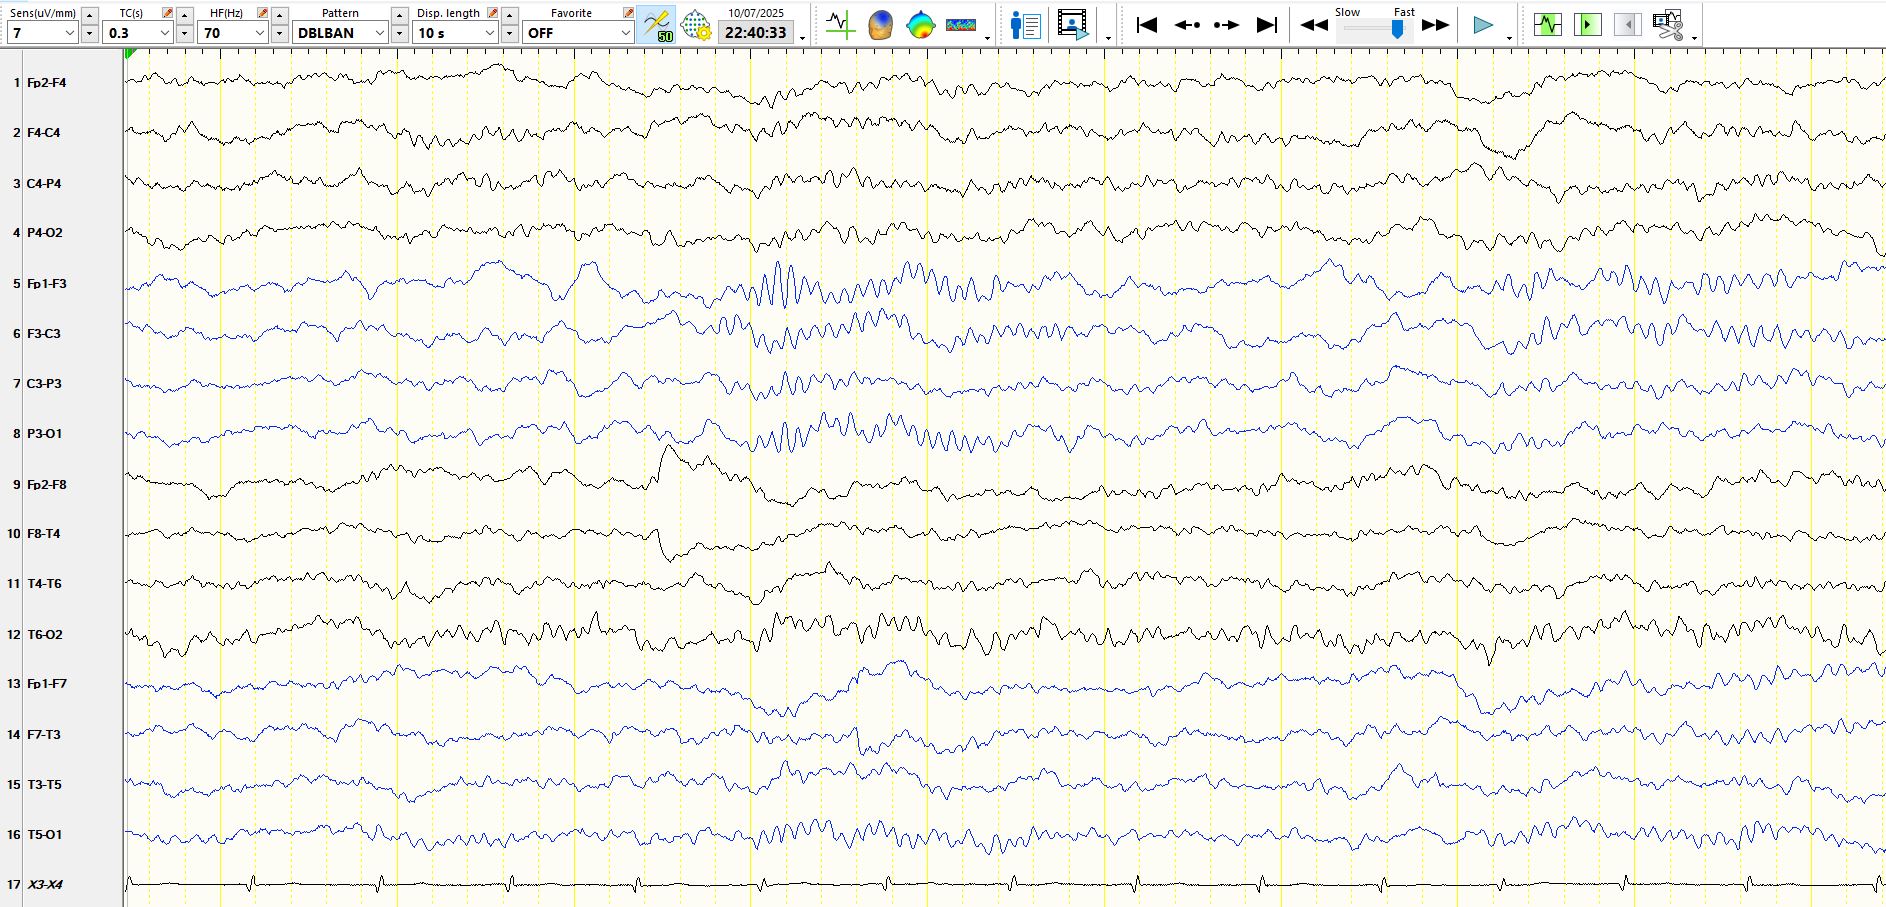Open the Pattern DBLBAN dropdown
This screenshot has width=1886, height=907.
click(379, 33)
